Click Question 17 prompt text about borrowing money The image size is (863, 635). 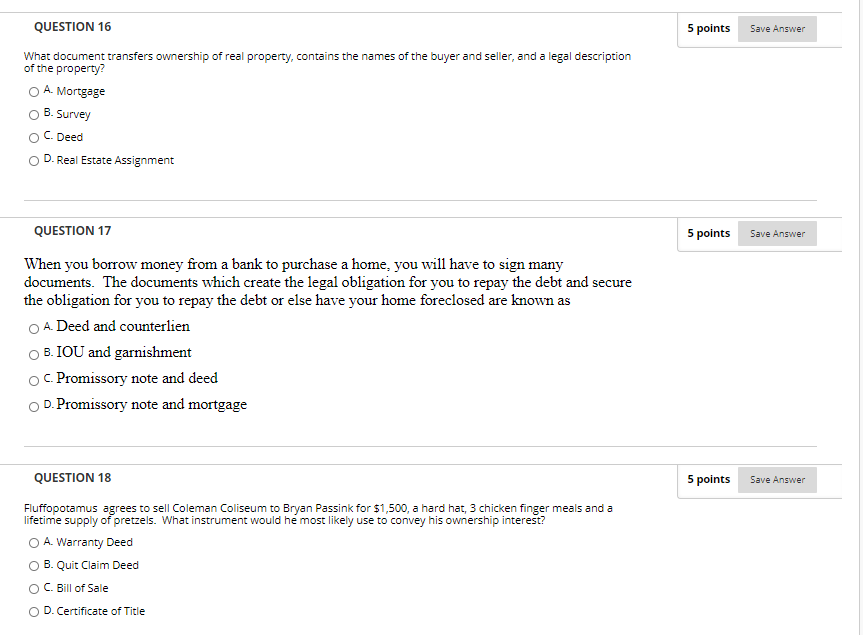[327, 282]
